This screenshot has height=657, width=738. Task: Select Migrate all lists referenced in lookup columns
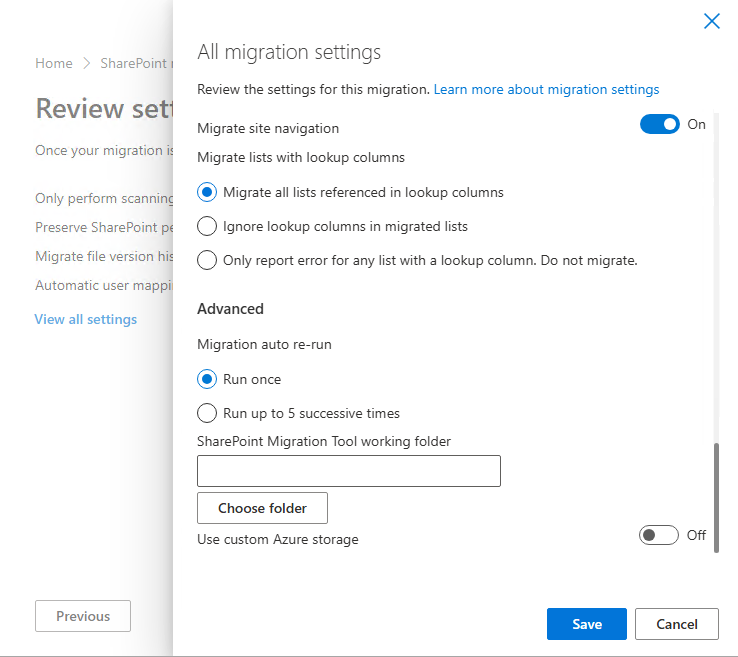[207, 192]
